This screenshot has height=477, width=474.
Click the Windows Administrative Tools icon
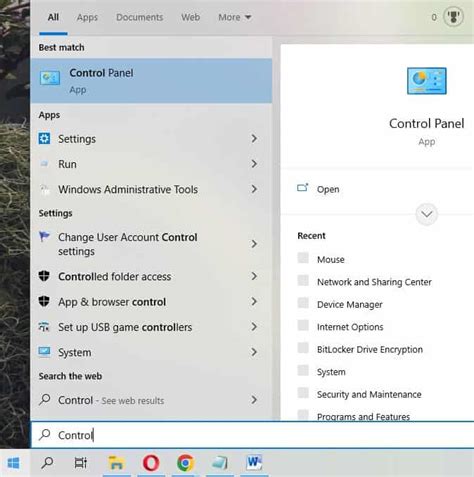[44, 189]
